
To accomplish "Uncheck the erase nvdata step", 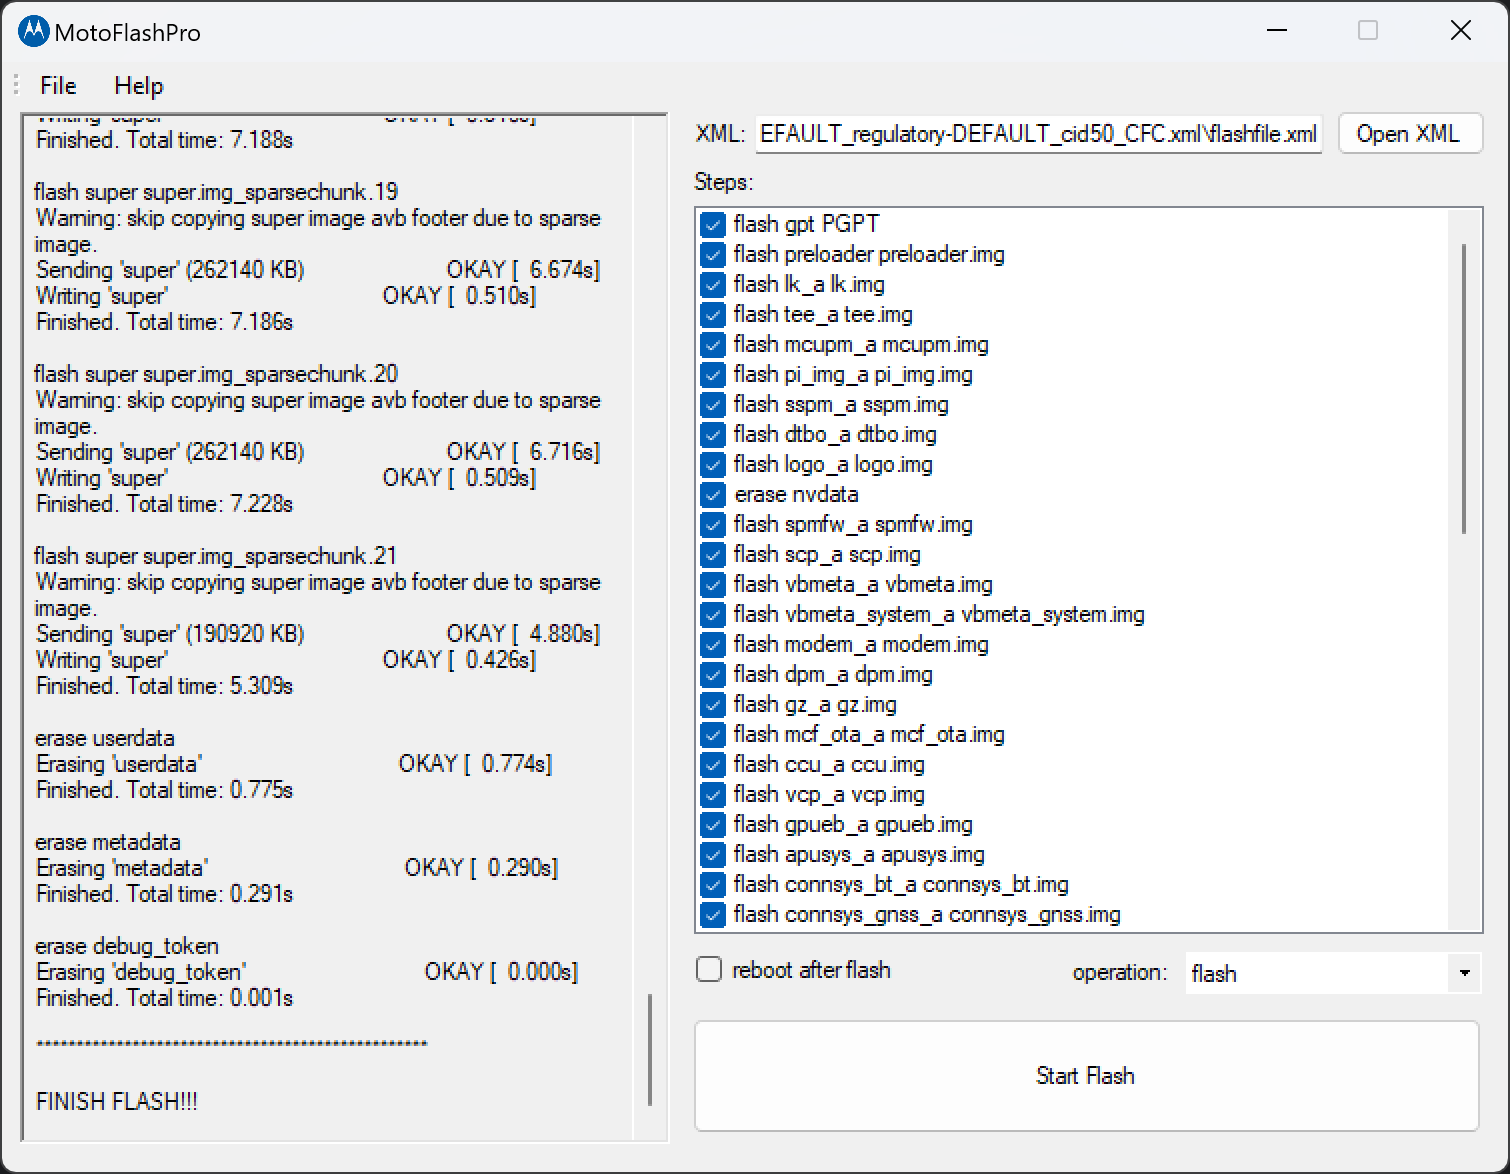I will click(x=713, y=495).
